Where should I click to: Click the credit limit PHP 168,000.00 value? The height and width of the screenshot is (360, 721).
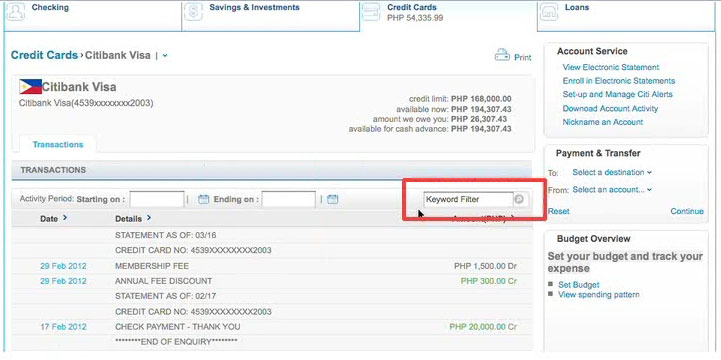pos(481,99)
